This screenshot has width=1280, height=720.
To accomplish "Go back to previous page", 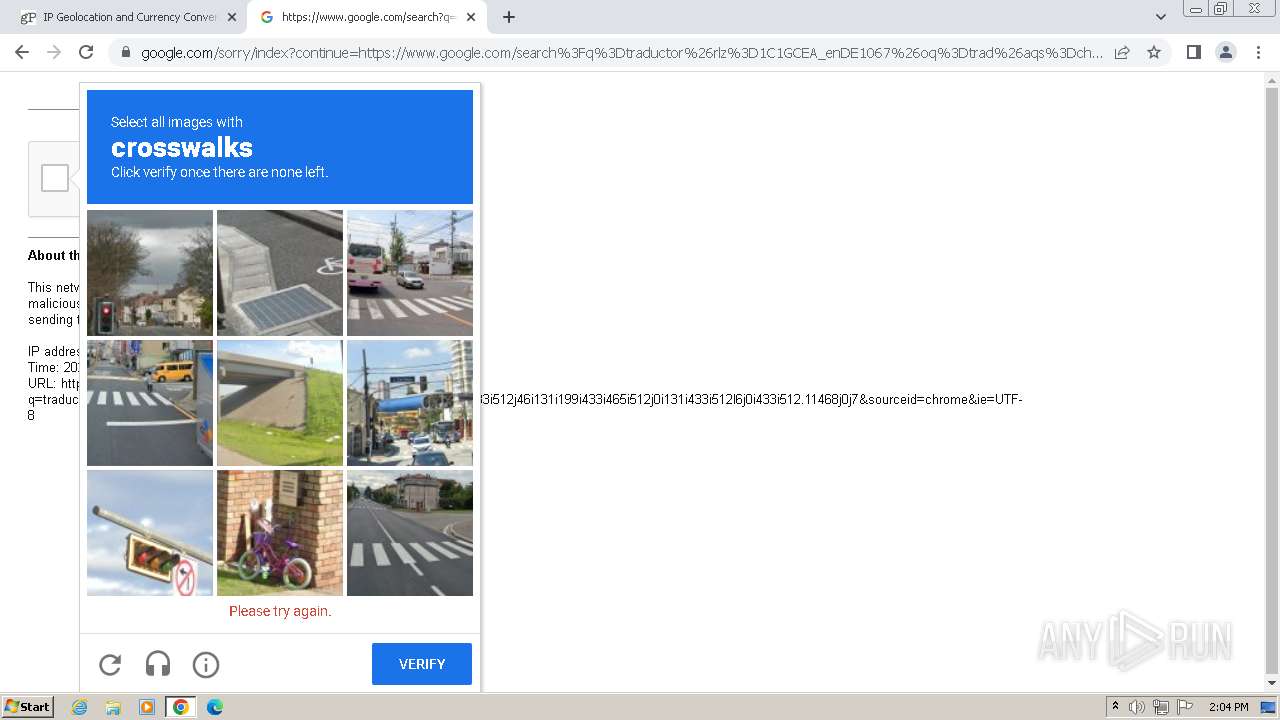I will pos(22,52).
